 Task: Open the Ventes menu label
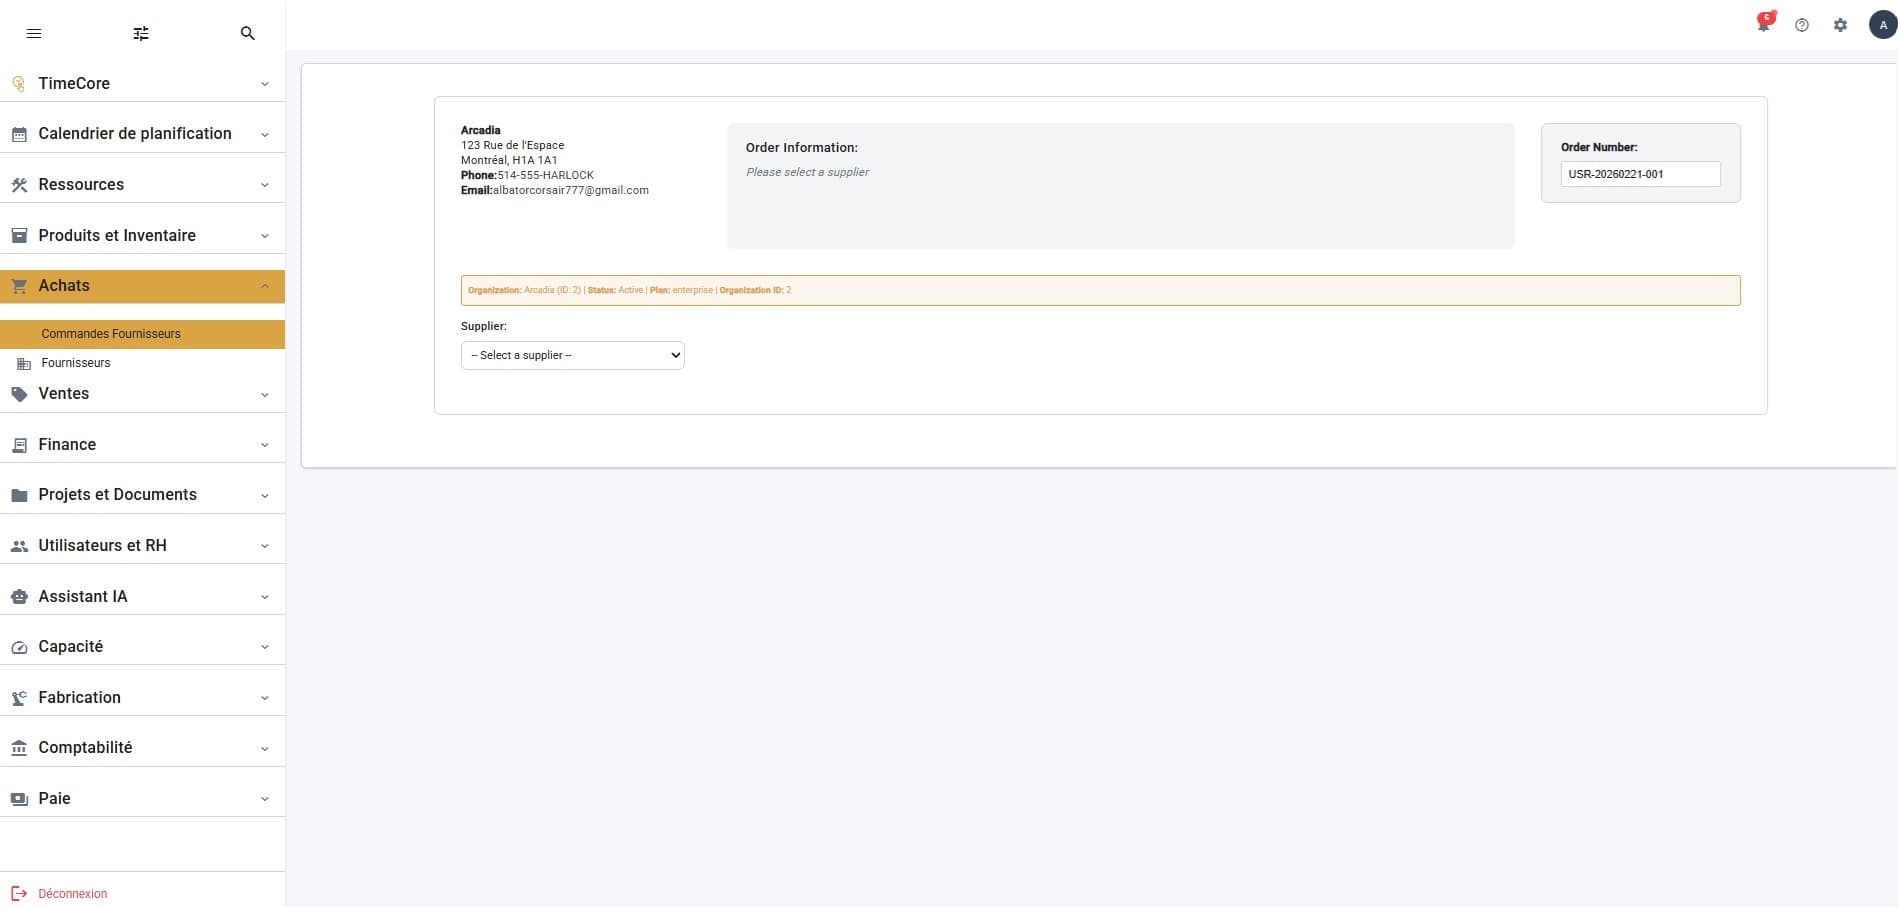64,393
